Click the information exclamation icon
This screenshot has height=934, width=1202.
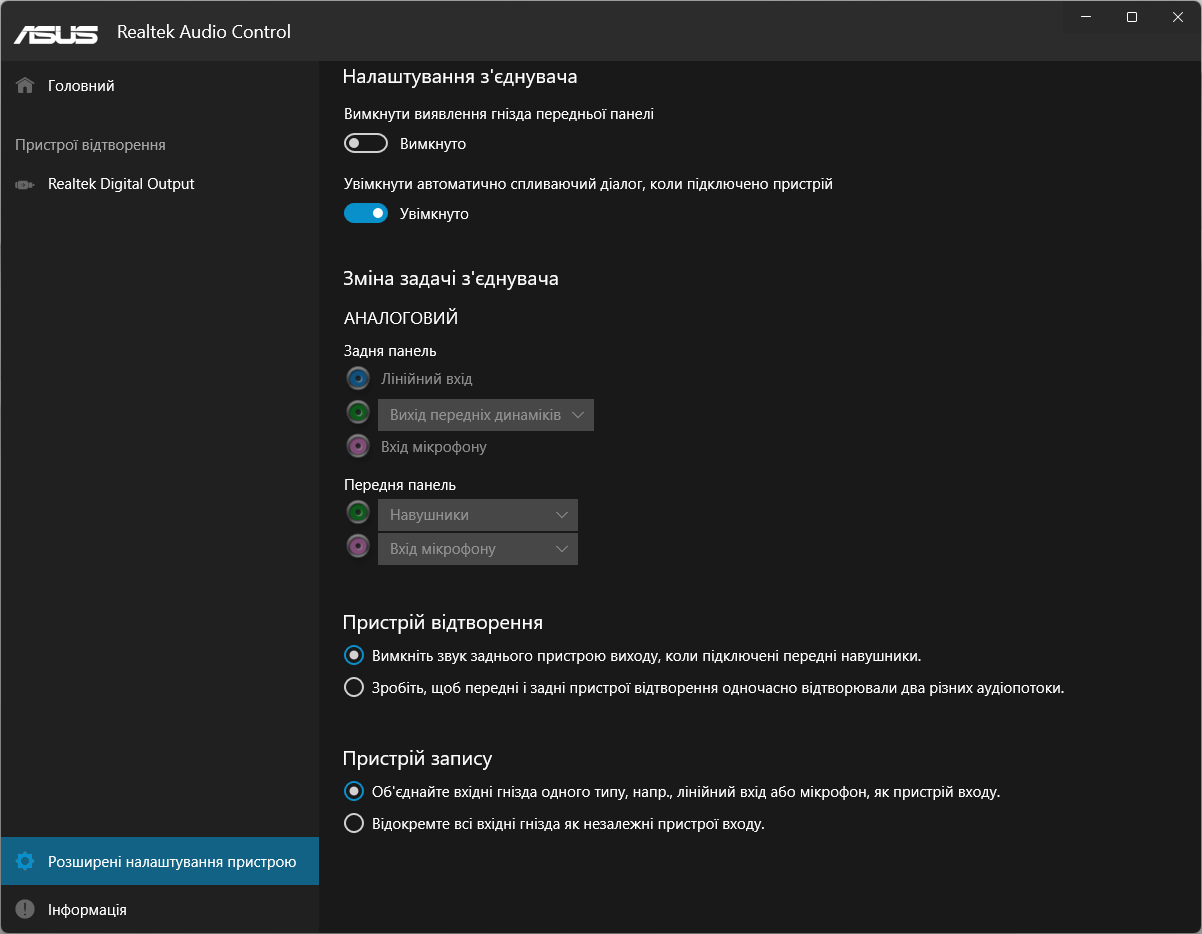(x=26, y=909)
